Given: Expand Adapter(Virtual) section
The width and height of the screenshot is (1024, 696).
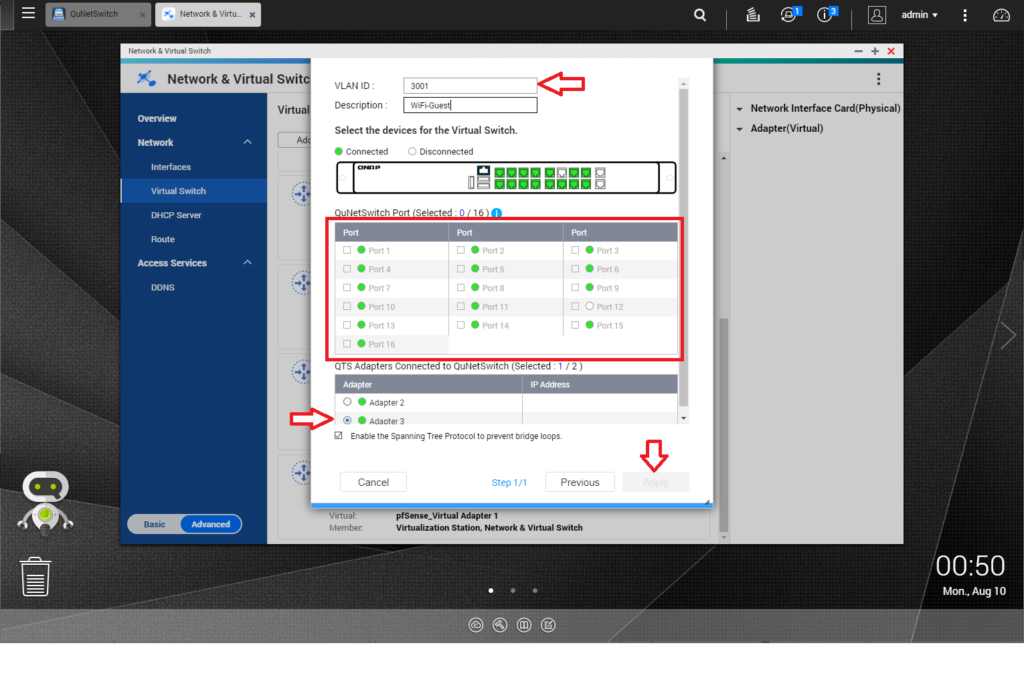Looking at the screenshot, I should 780,129.
